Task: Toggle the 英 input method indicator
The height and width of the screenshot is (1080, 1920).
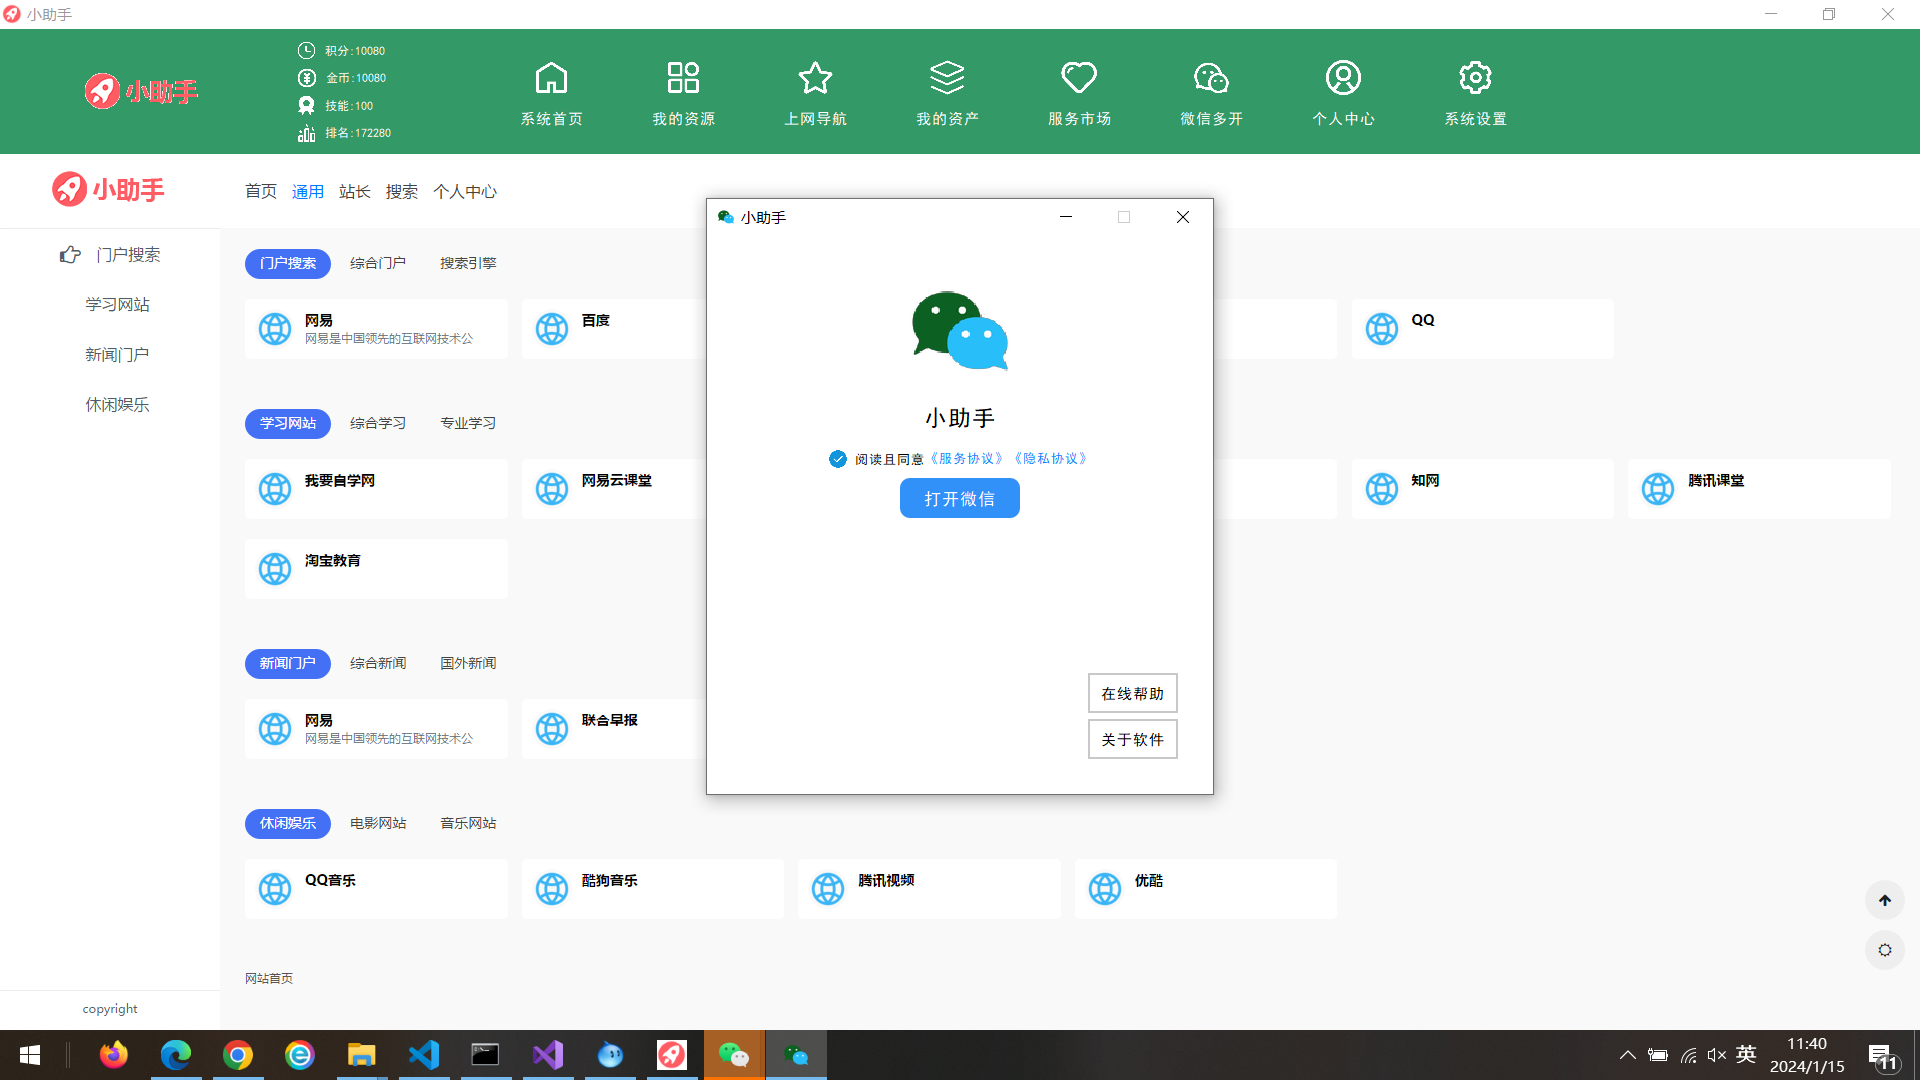Action: point(1746,1054)
